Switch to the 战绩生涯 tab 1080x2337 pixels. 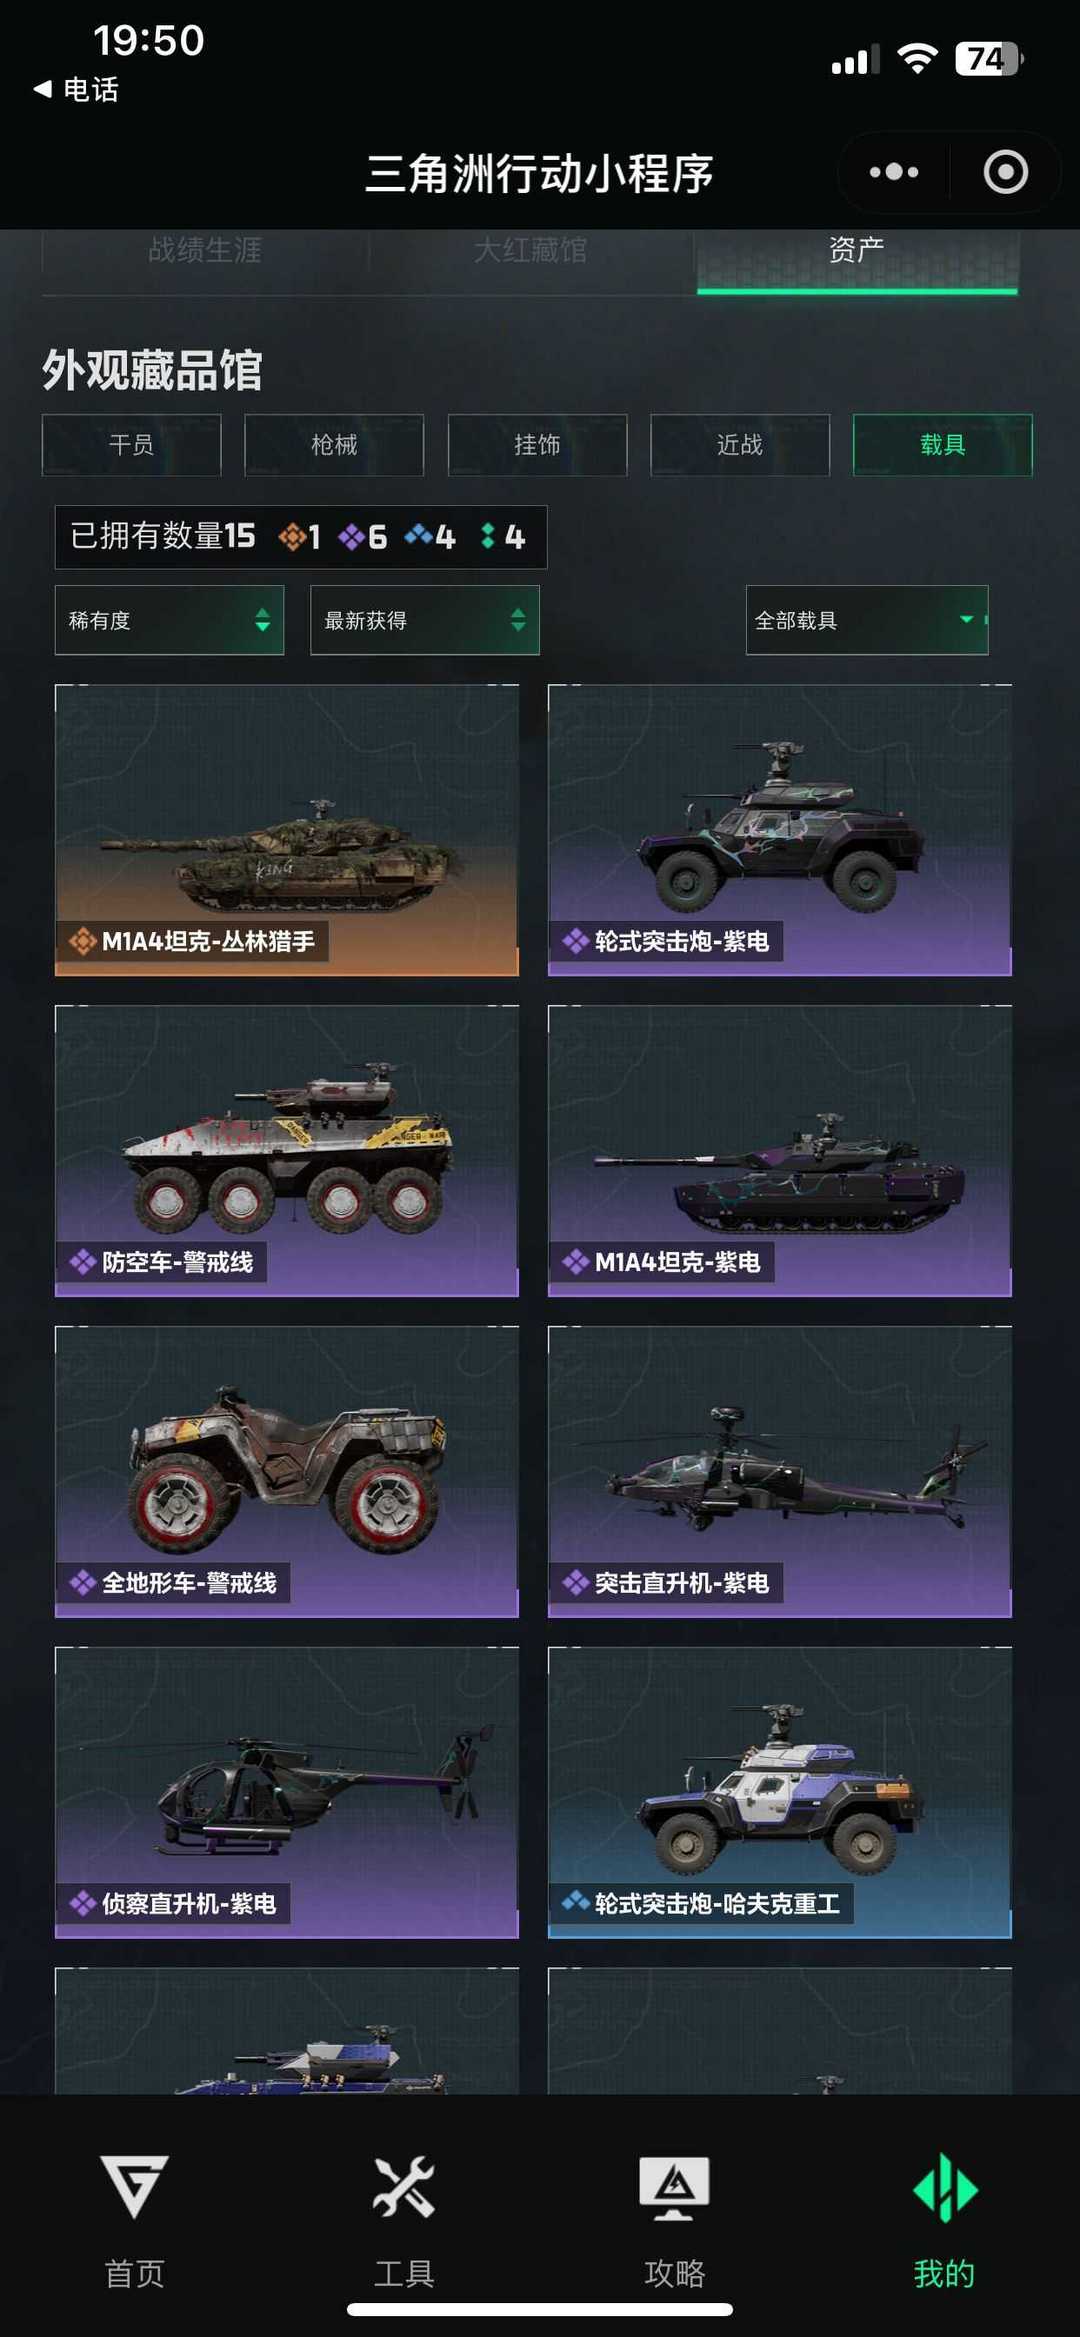pyautogui.click(x=205, y=250)
